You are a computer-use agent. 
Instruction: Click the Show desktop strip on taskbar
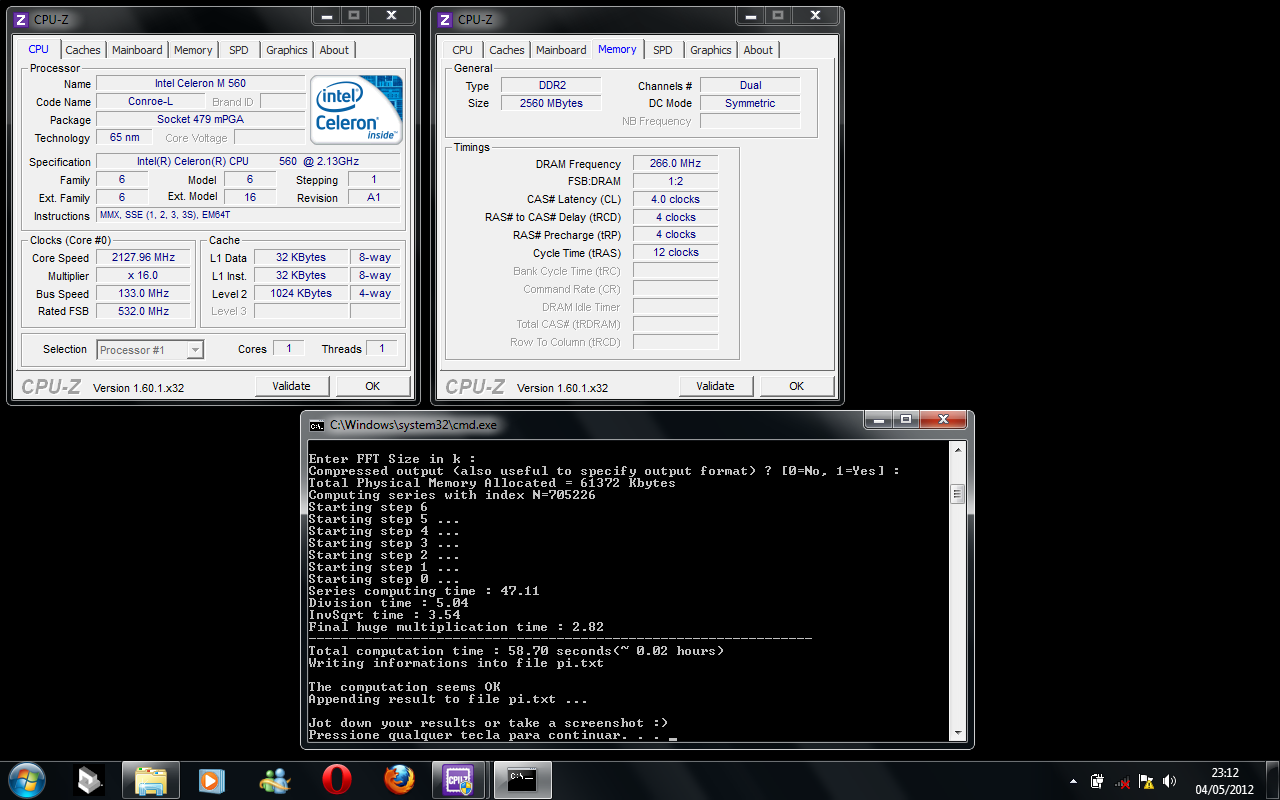[x=1272, y=780]
